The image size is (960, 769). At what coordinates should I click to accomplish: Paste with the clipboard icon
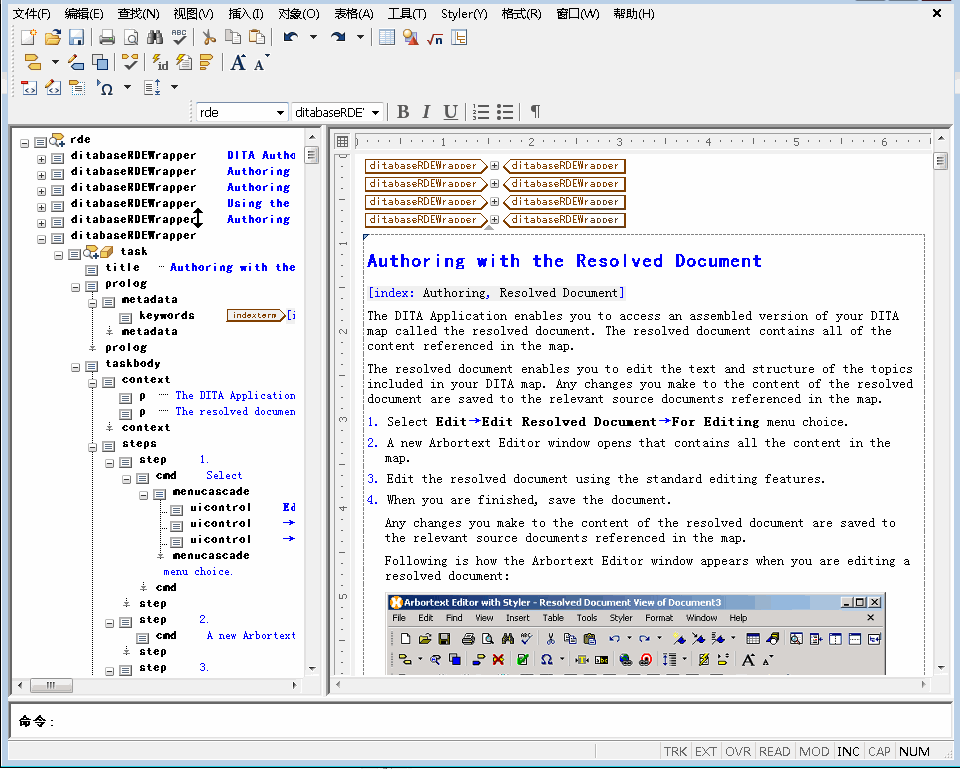tap(258, 37)
